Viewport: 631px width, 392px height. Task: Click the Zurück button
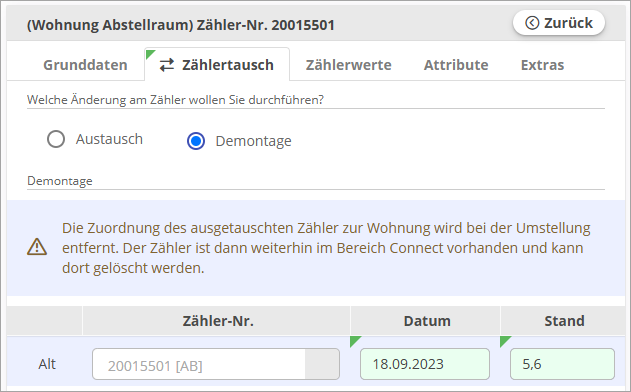pyautogui.click(x=559, y=23)
